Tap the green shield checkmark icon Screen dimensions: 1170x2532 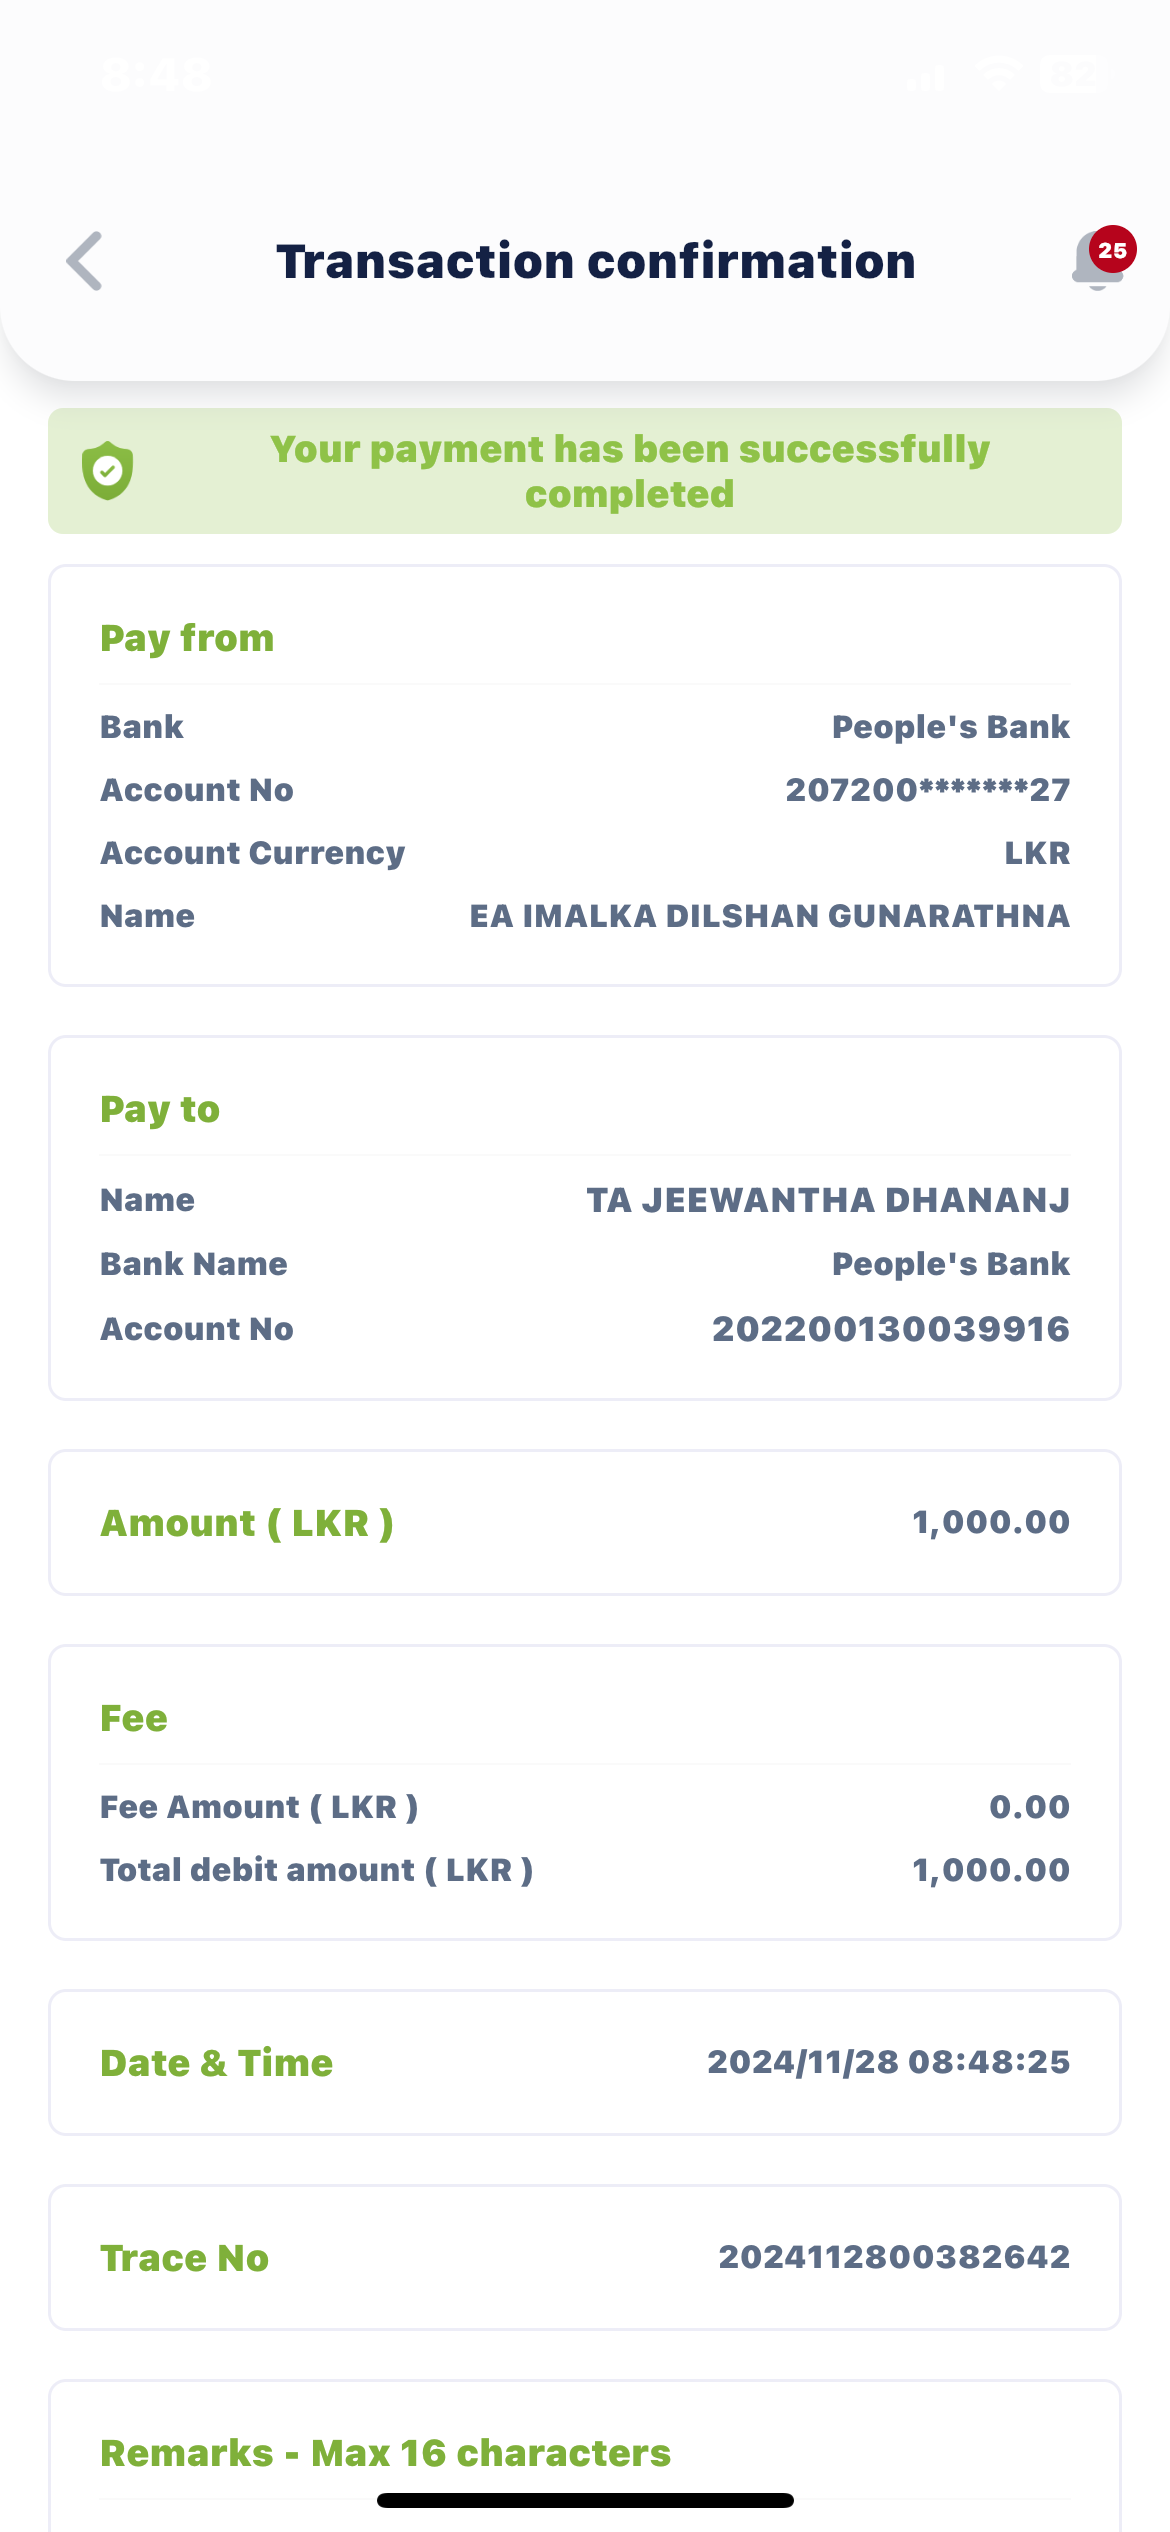[108, 470]
